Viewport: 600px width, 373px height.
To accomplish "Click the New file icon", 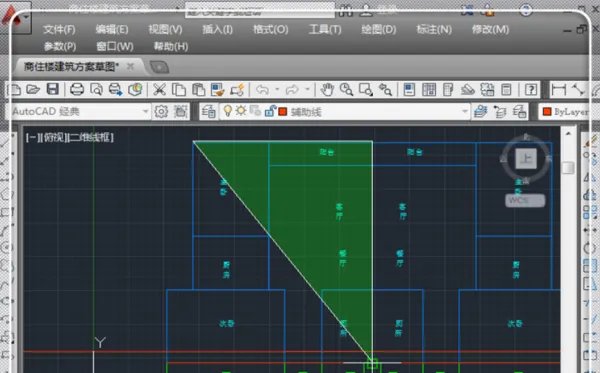I will [14, 90].
